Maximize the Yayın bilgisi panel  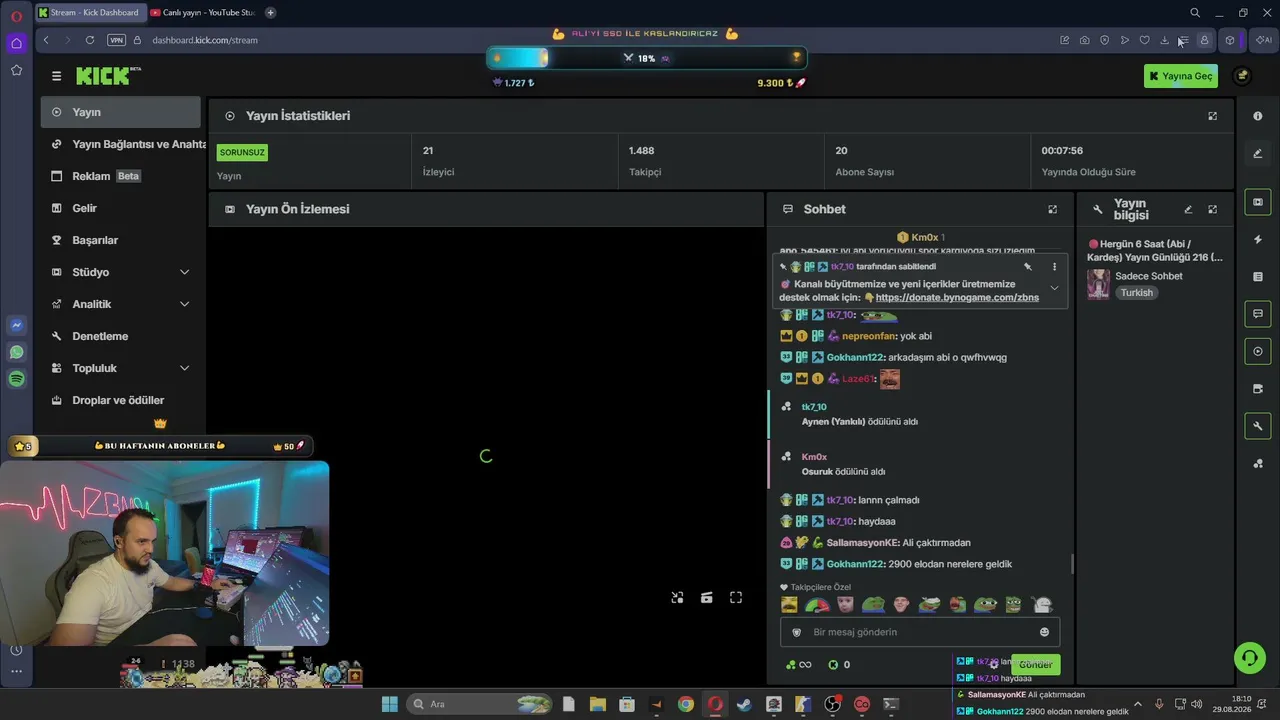click(1212, 209)
